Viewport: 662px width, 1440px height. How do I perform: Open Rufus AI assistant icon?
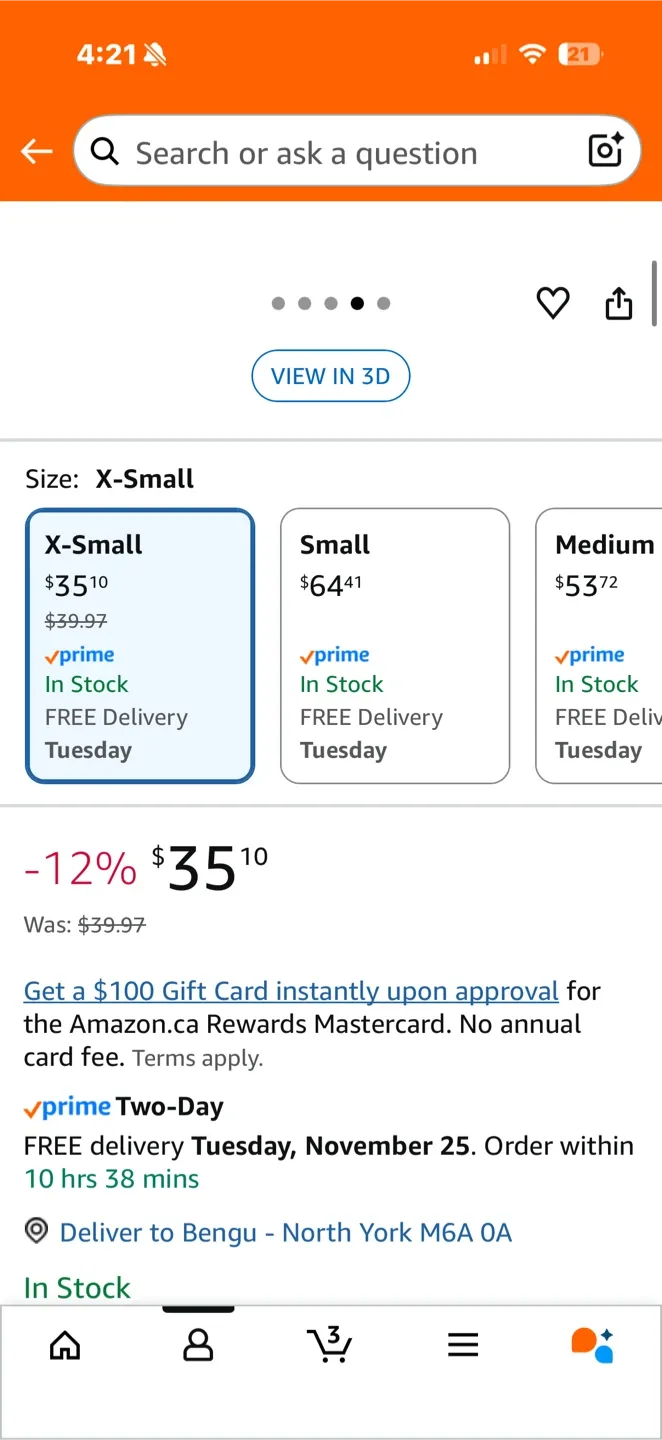[593, 1345]
